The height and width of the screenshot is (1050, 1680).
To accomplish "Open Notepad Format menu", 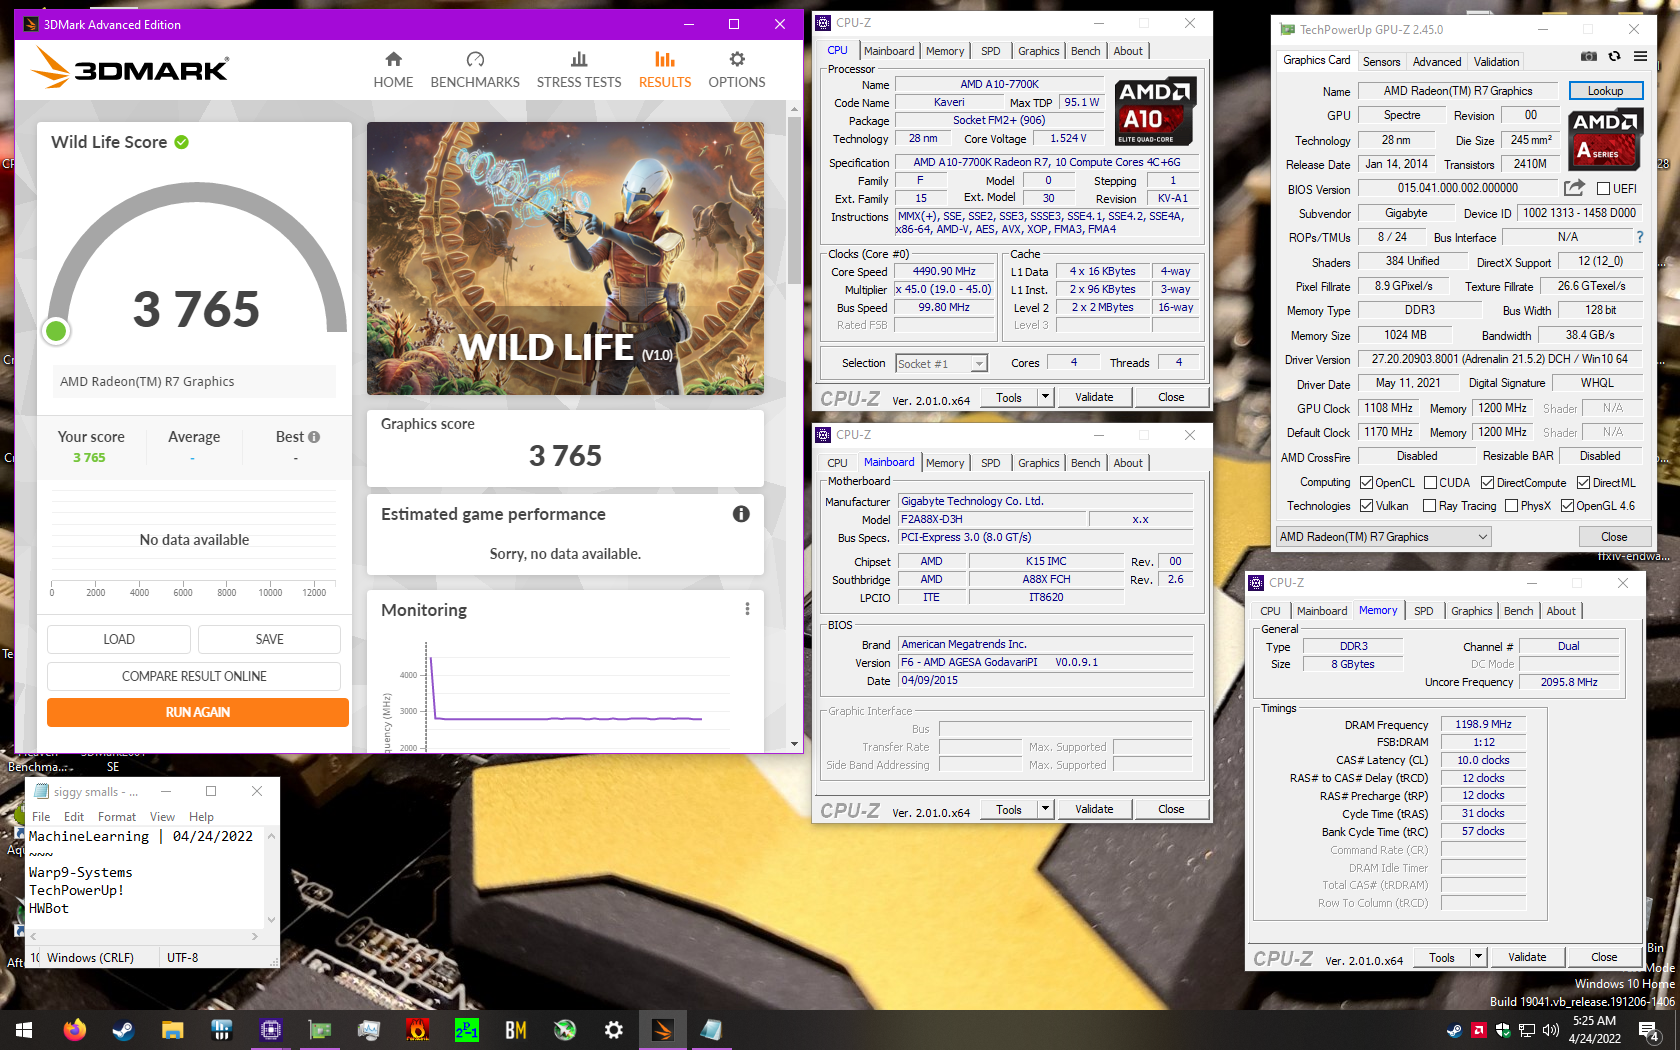I will (117, 817).
